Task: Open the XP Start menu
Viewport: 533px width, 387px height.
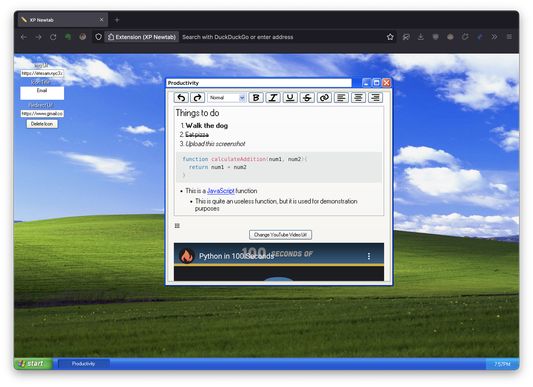Action: (33, 364)
